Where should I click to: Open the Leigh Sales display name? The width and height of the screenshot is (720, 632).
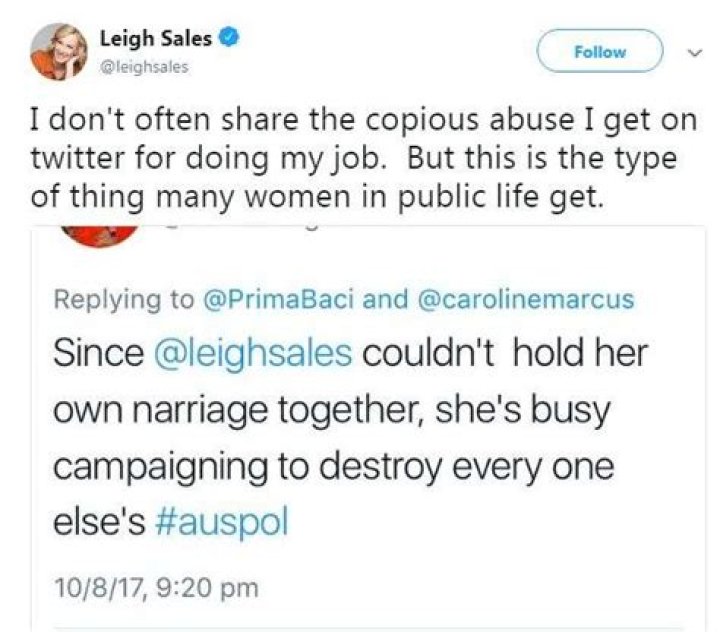(156, 41)
